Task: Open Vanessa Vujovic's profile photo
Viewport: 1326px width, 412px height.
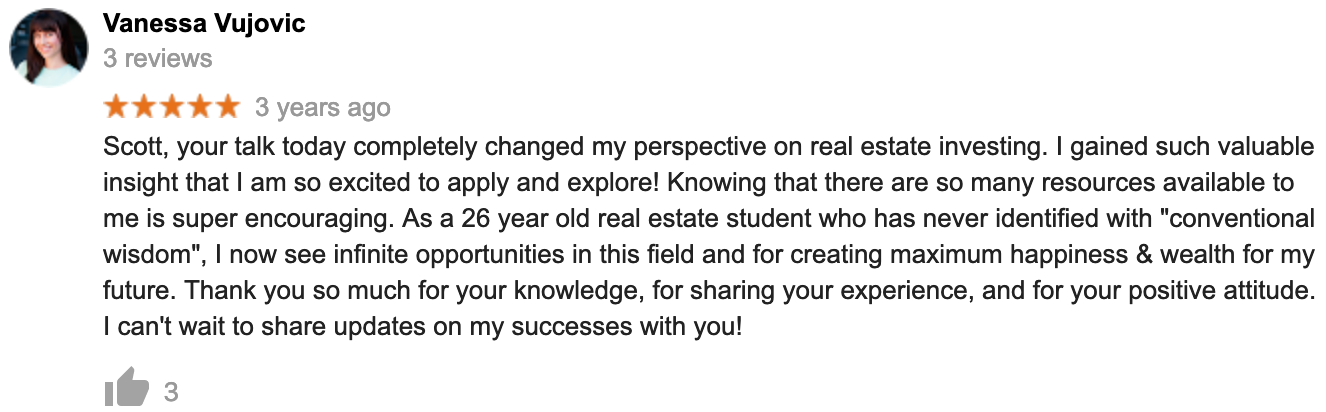Action: (x=49, y=46)
